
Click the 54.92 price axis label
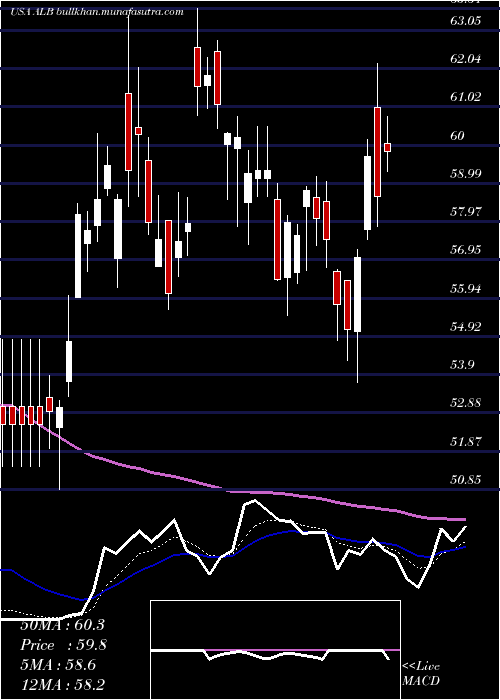pos(466,326)
